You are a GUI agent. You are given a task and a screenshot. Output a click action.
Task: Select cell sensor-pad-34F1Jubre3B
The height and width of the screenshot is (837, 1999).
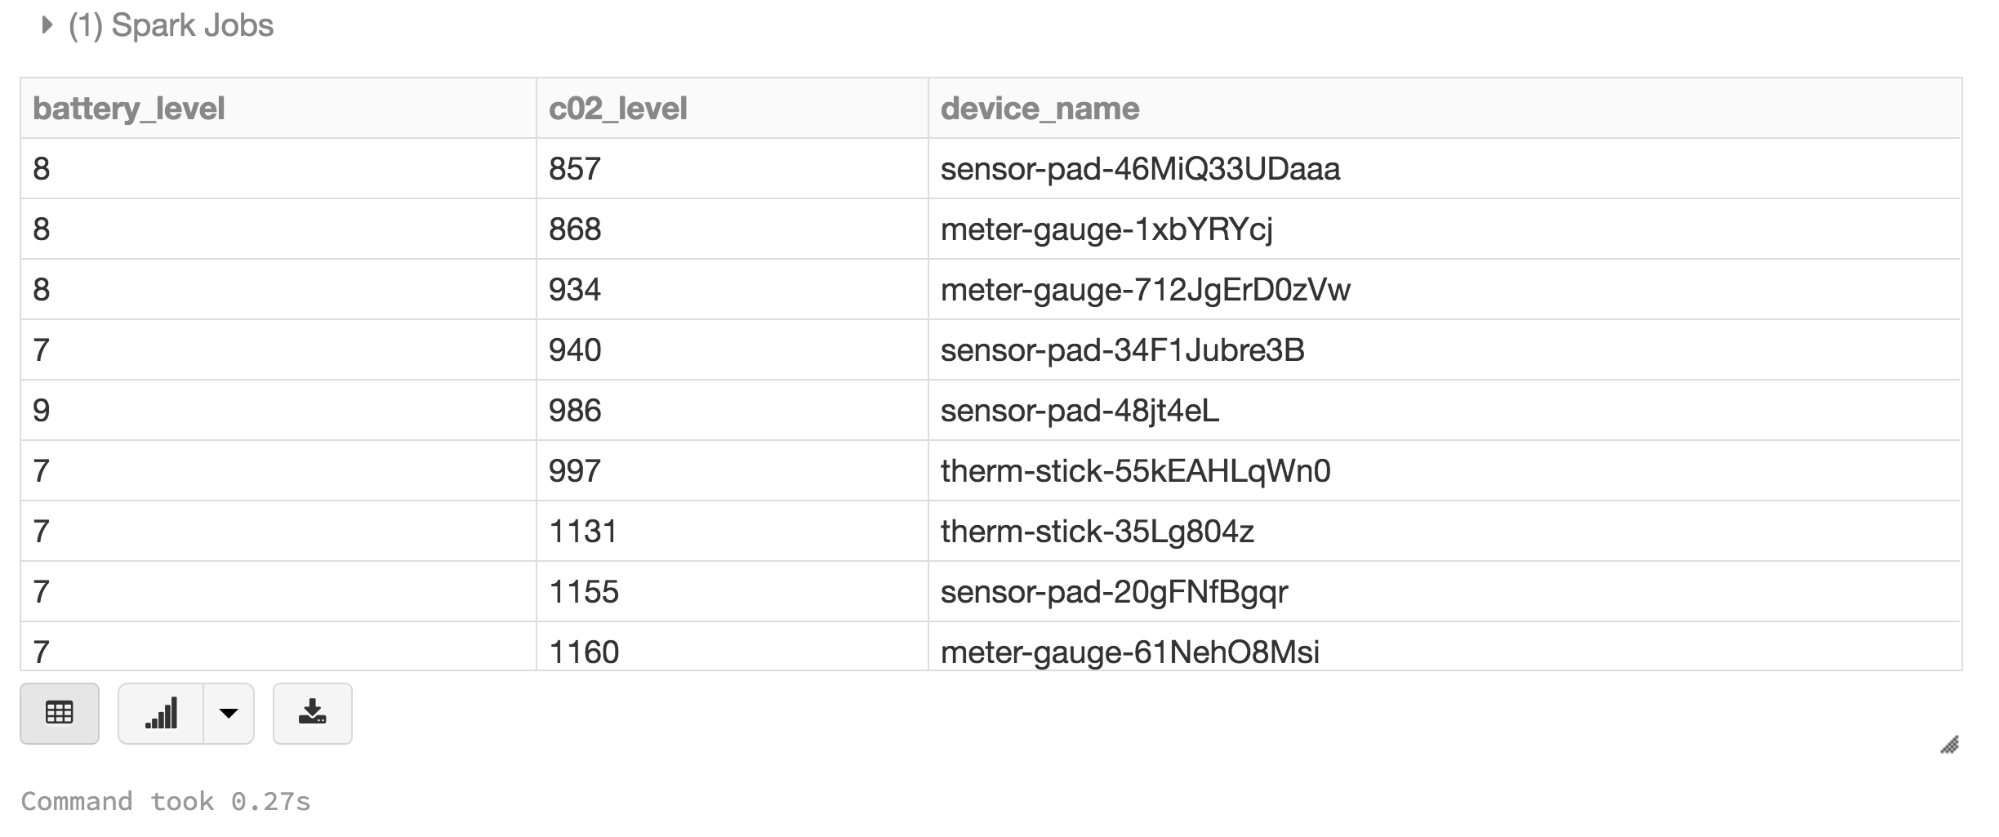tap(1122, 350)
